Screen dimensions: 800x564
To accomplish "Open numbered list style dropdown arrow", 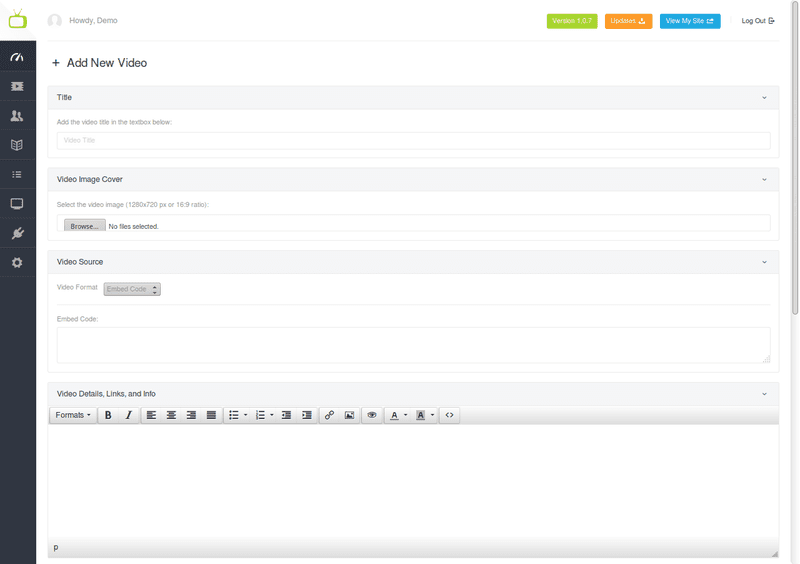I will (x=272, y=415).
